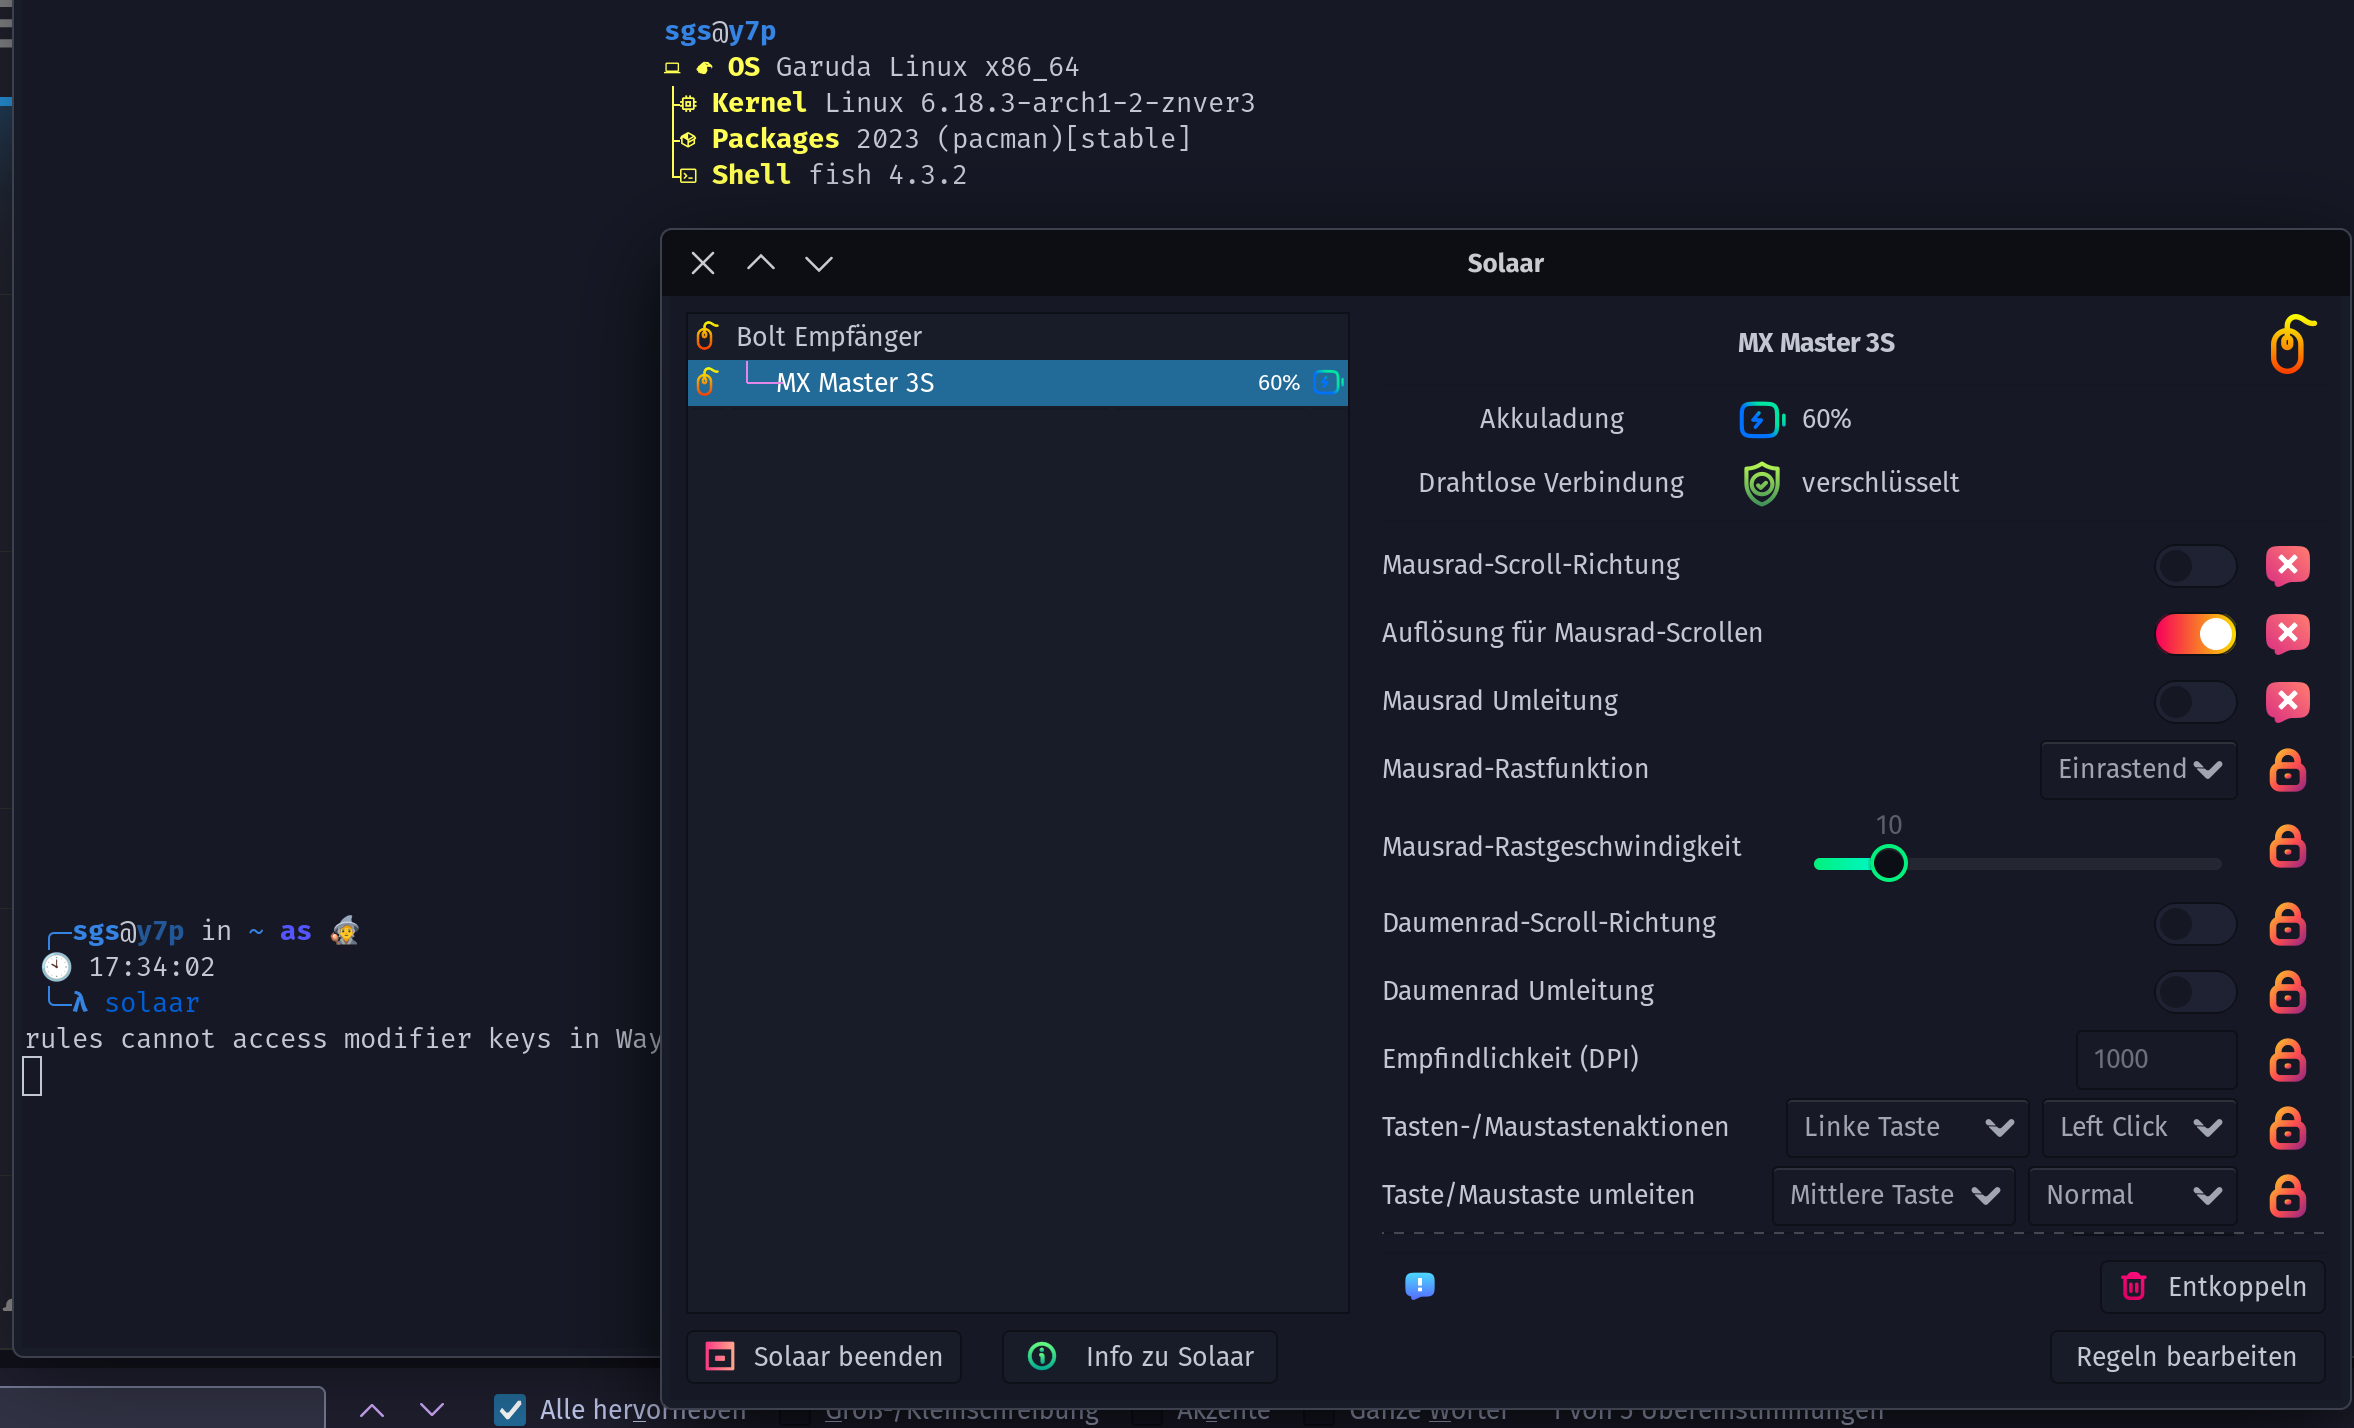The width and height of the screenshot is (2354, 1428).
Task: Click the red X icon beside Mausrad Umleitung
Action: pos(2287,701)
